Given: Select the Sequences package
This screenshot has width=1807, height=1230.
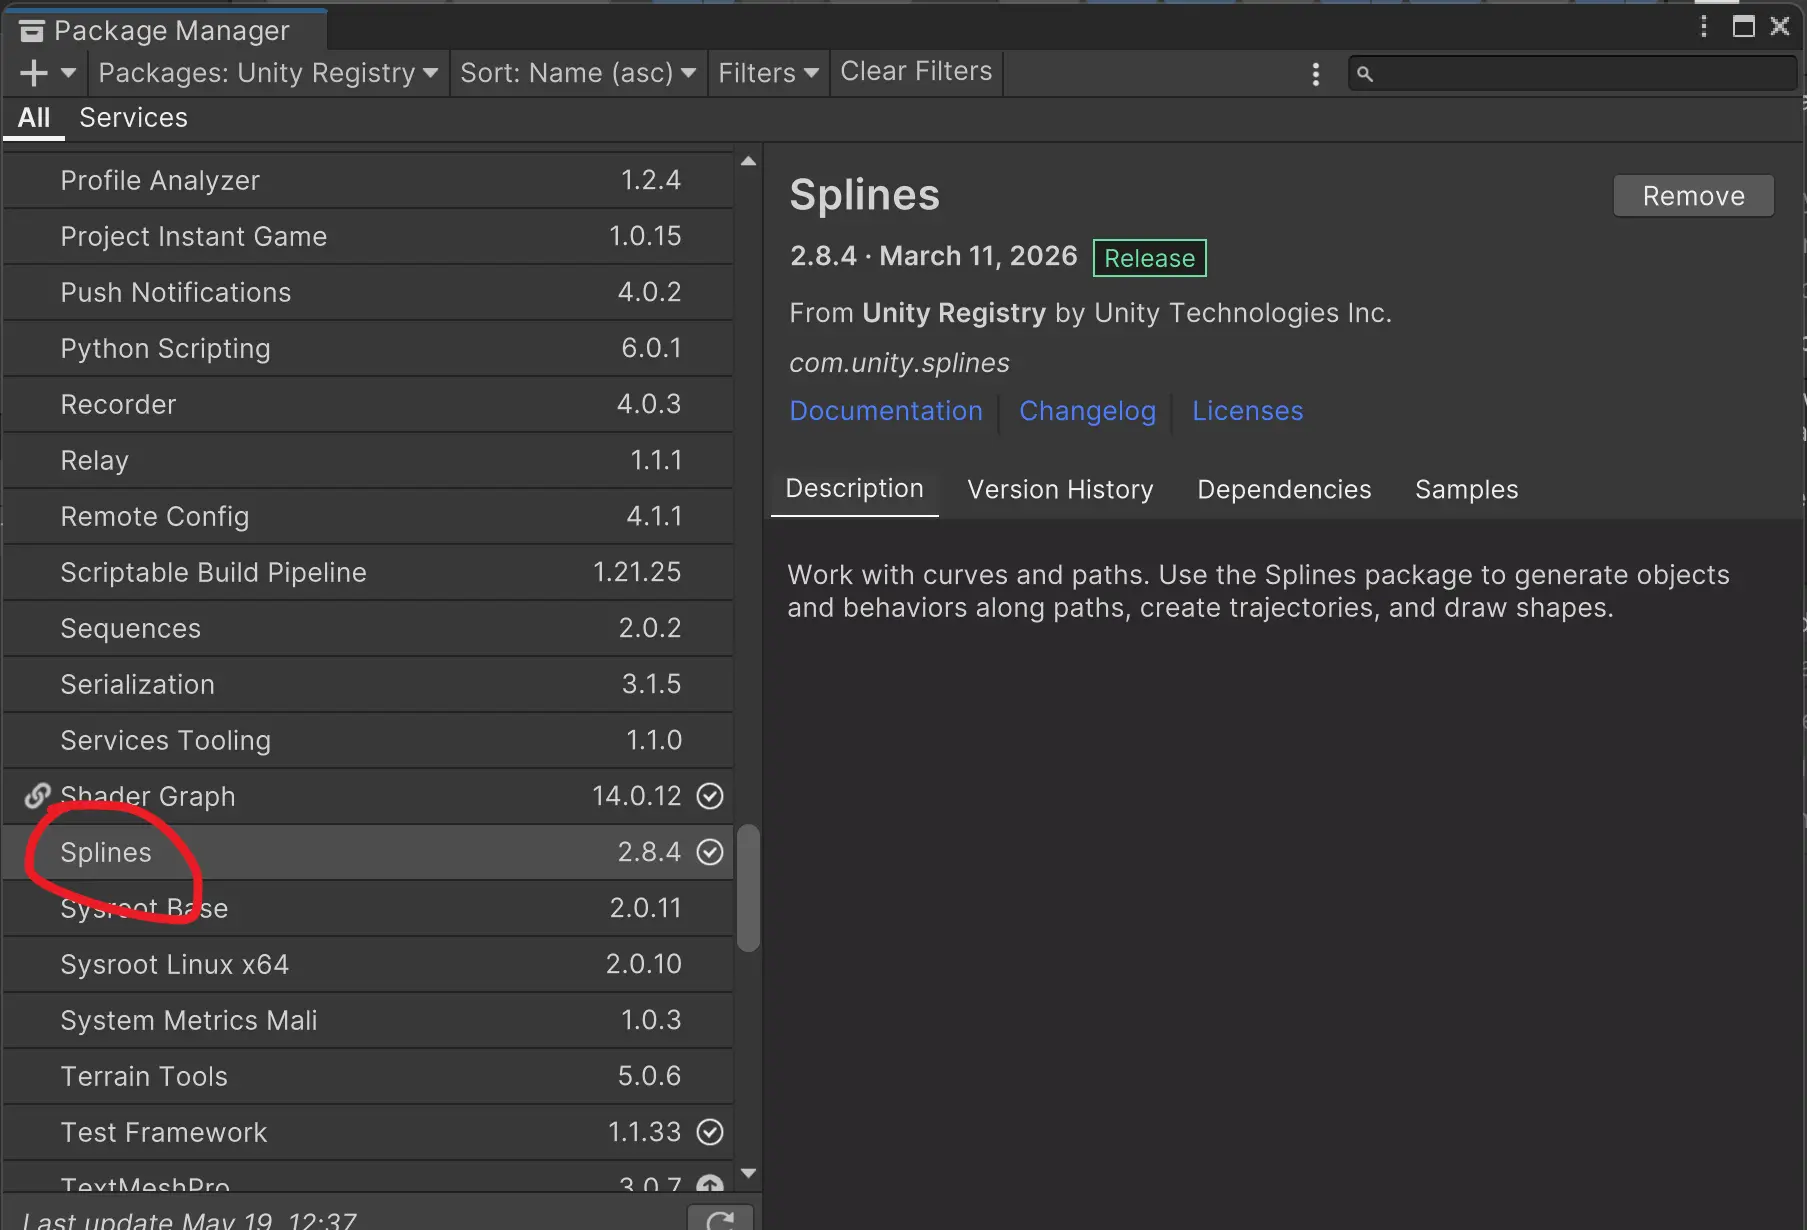Looking at the screenshot, I should (x=368, y=628).
